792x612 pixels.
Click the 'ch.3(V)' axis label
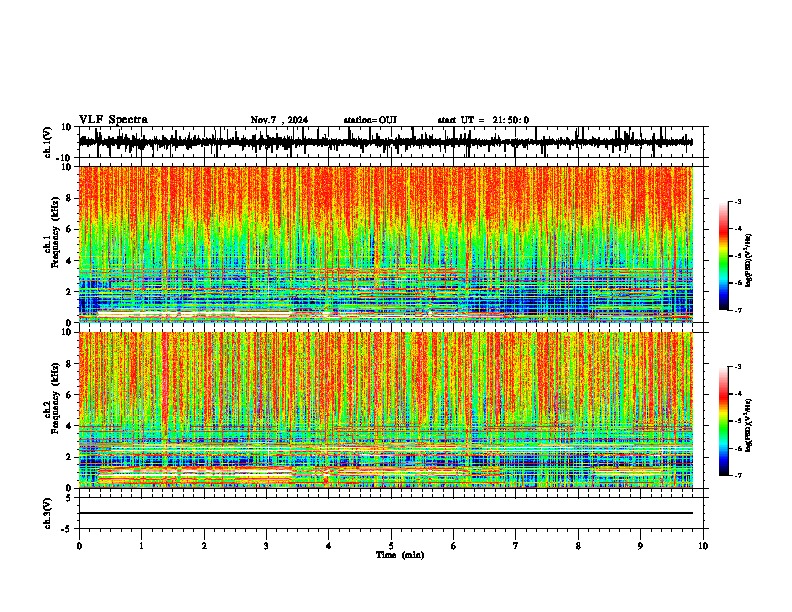pyautogui.click(x=47, y=513)
